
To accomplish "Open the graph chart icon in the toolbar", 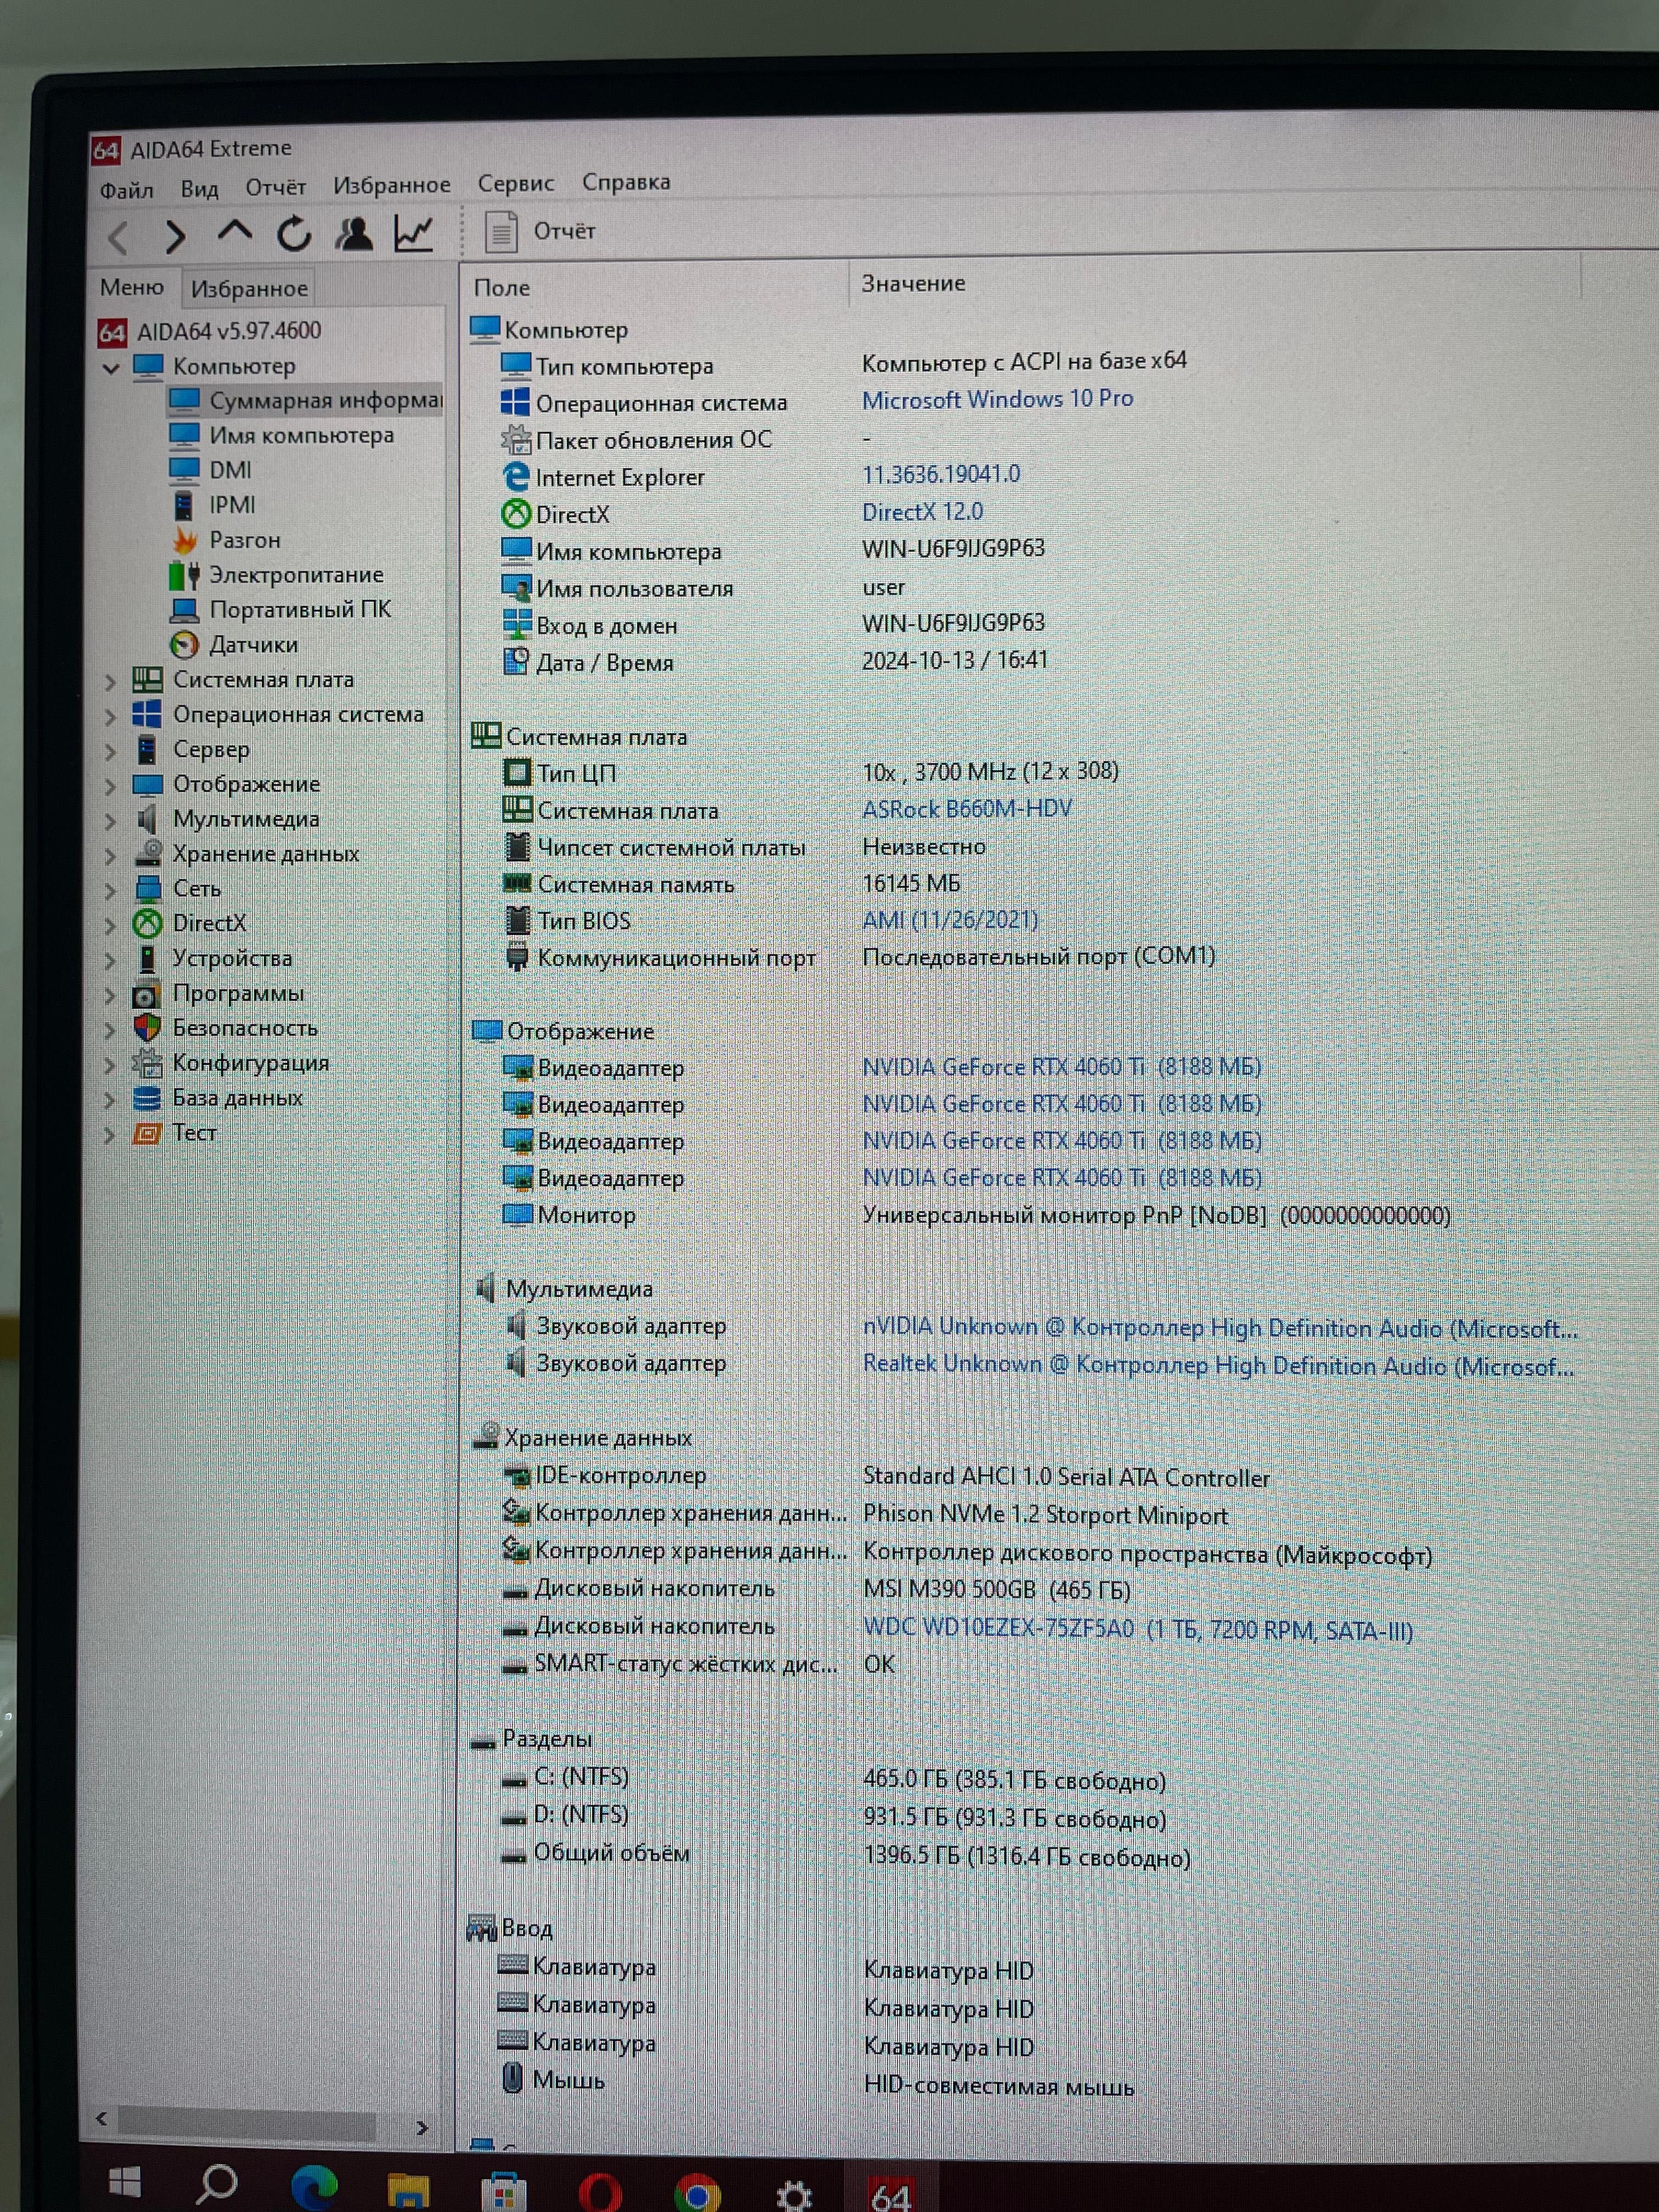I will [x=413, y=233].
